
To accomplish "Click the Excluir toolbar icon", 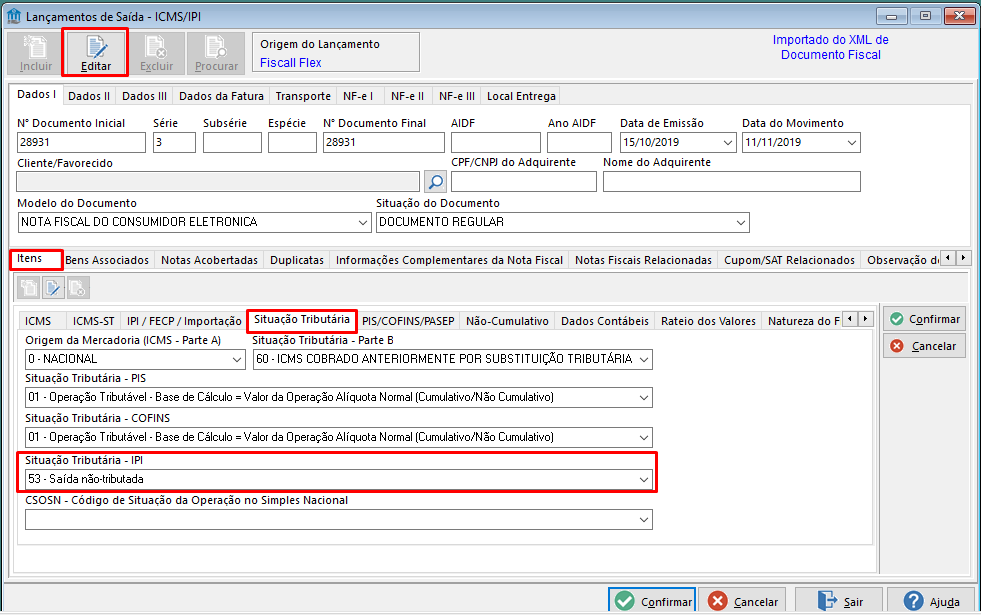I will pyautogui.click(x=156, y=53).
